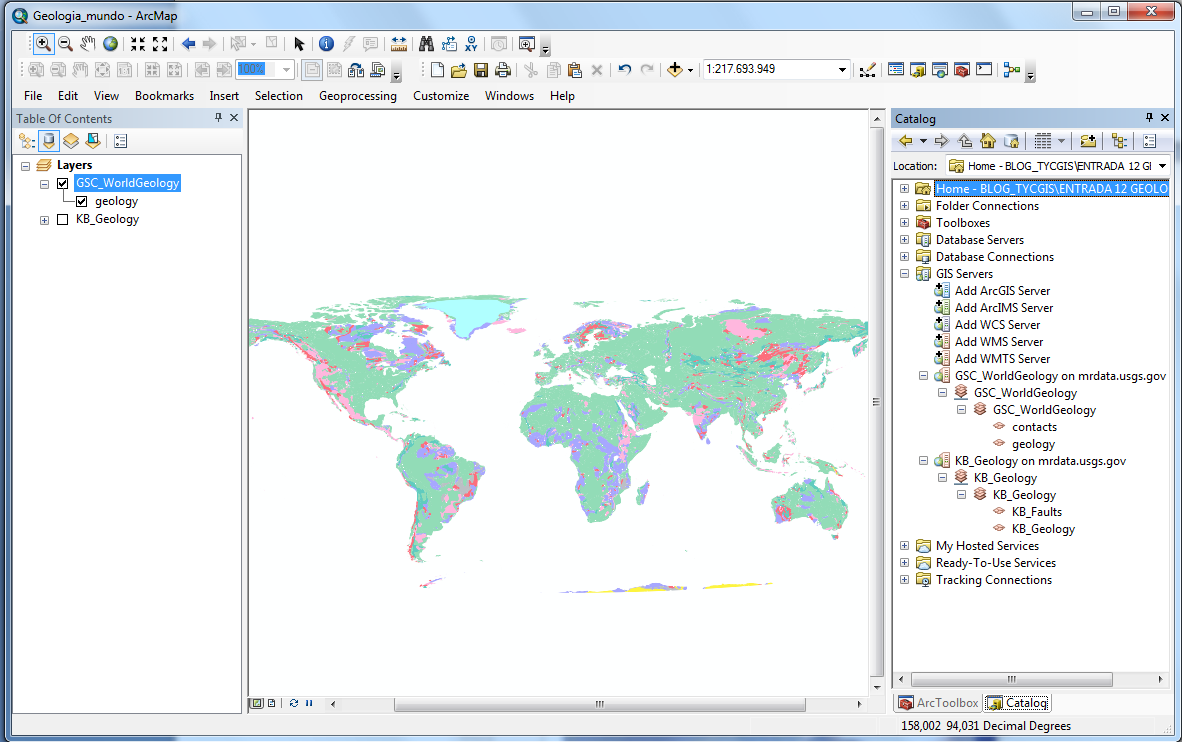Click the map horizontal scrollbar
Image resolution: width=1182 pixels, height=742 pixels.
point(599,704)
